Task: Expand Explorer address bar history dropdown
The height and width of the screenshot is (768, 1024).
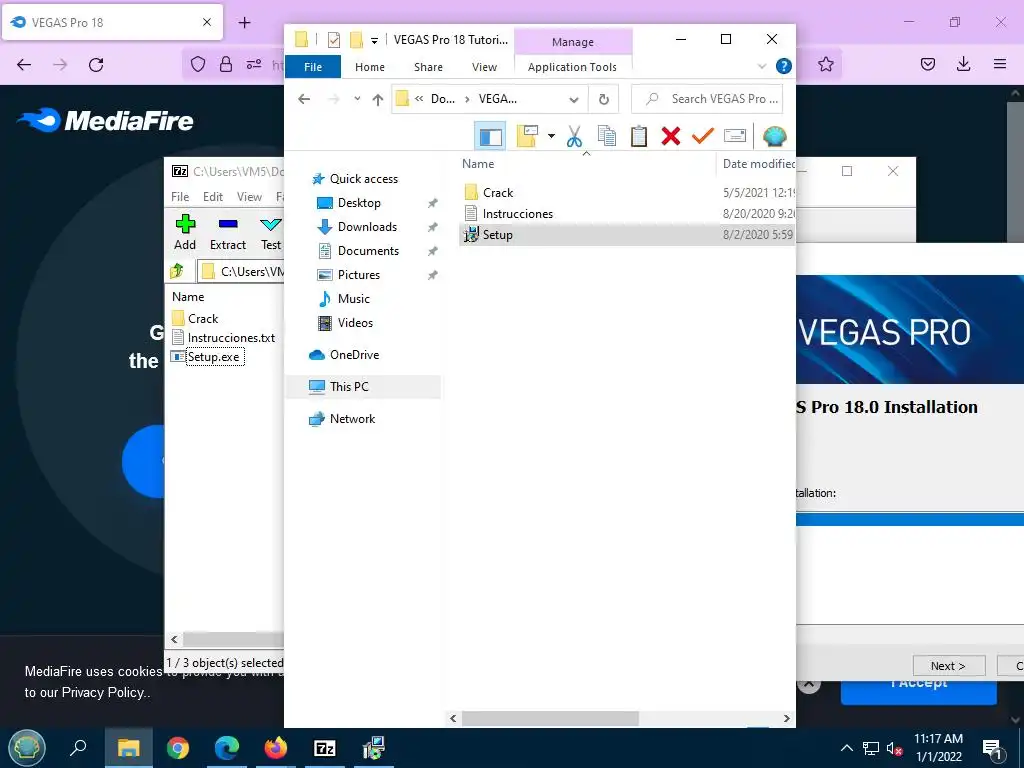Action: pos(574,99)
